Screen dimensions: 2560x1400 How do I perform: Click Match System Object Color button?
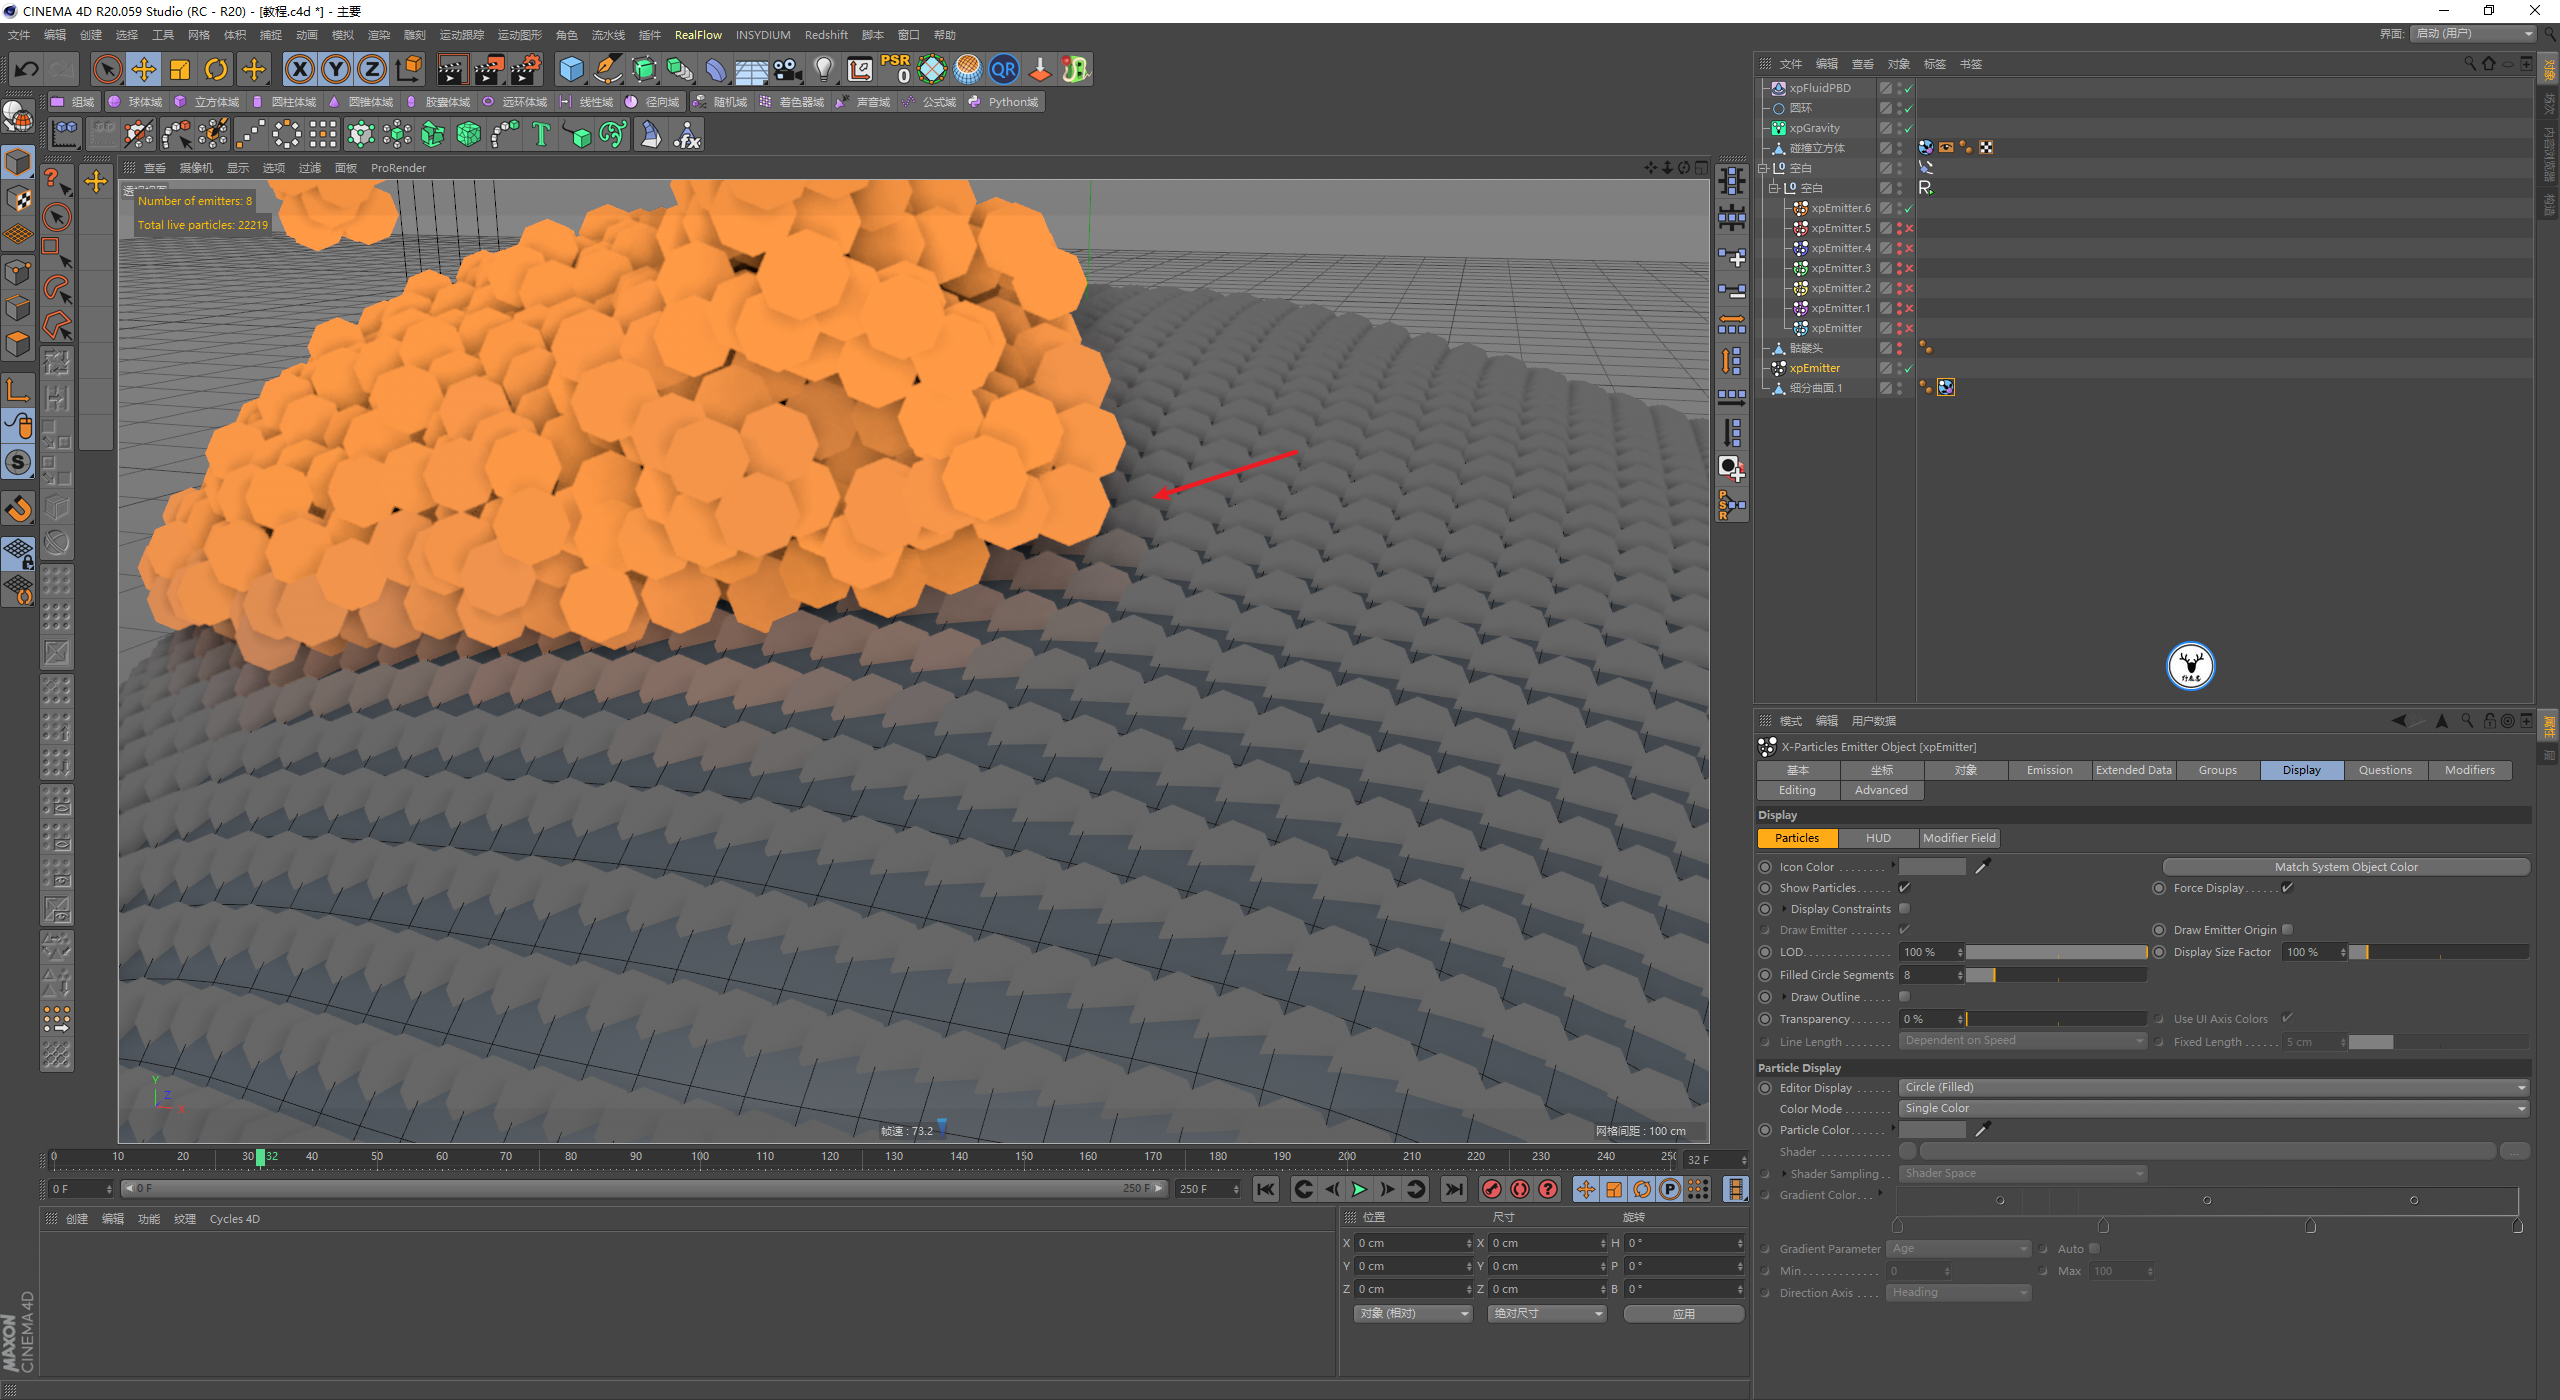2346,867
